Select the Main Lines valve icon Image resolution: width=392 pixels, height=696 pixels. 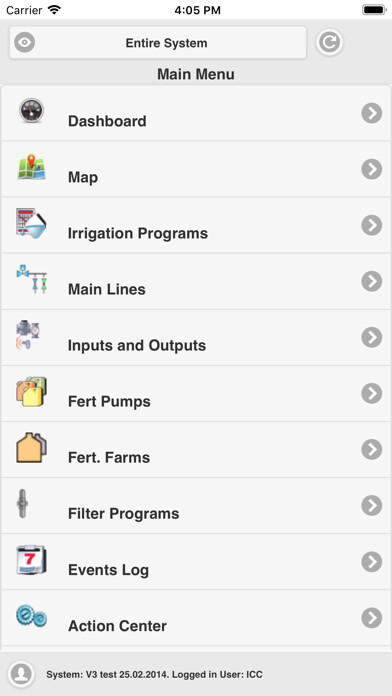pos(32,279)
